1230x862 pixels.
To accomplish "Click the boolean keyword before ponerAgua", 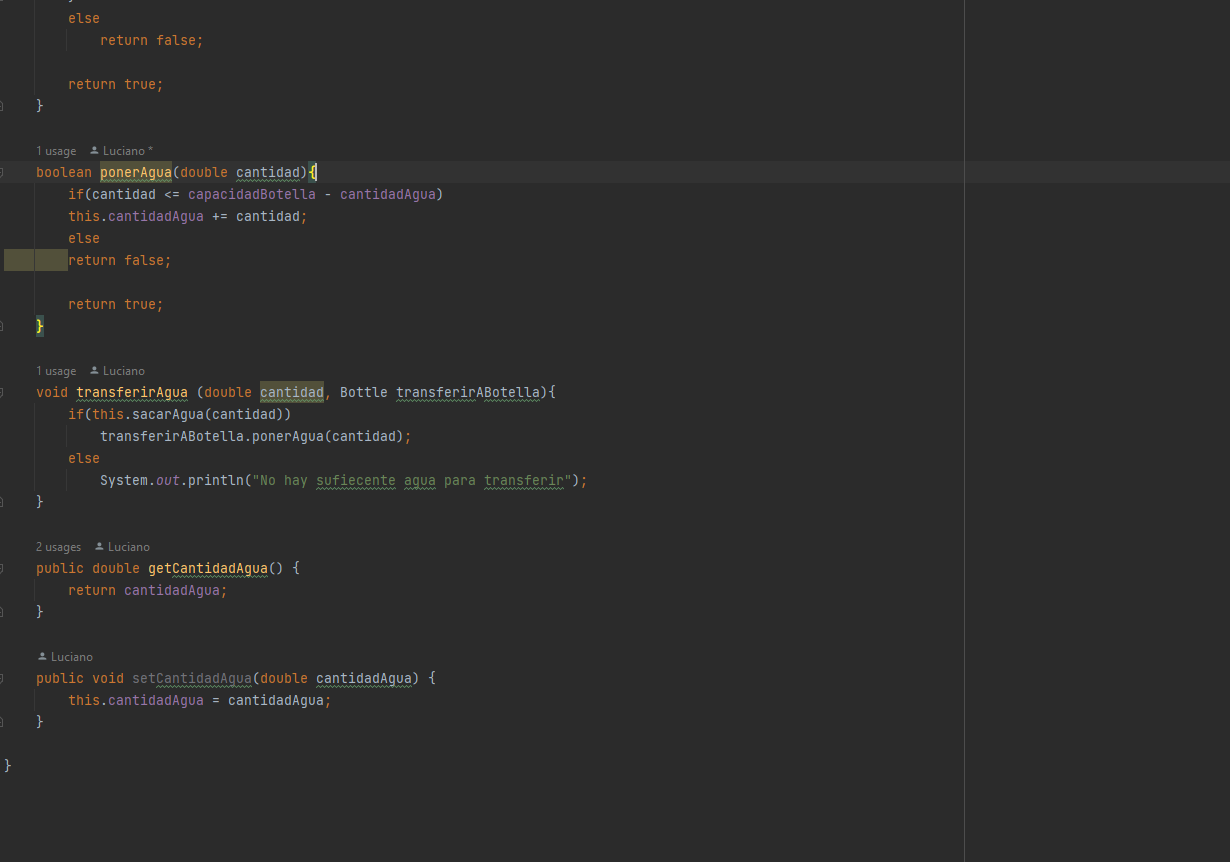I will tap(64, 172).
